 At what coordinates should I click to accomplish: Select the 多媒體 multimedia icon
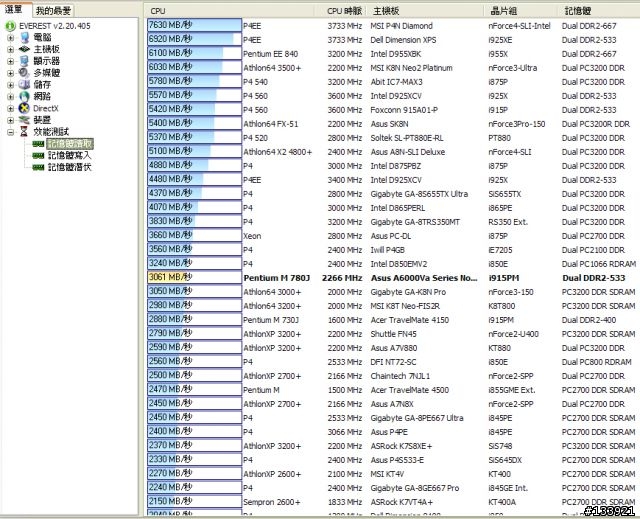pos(24,73)
